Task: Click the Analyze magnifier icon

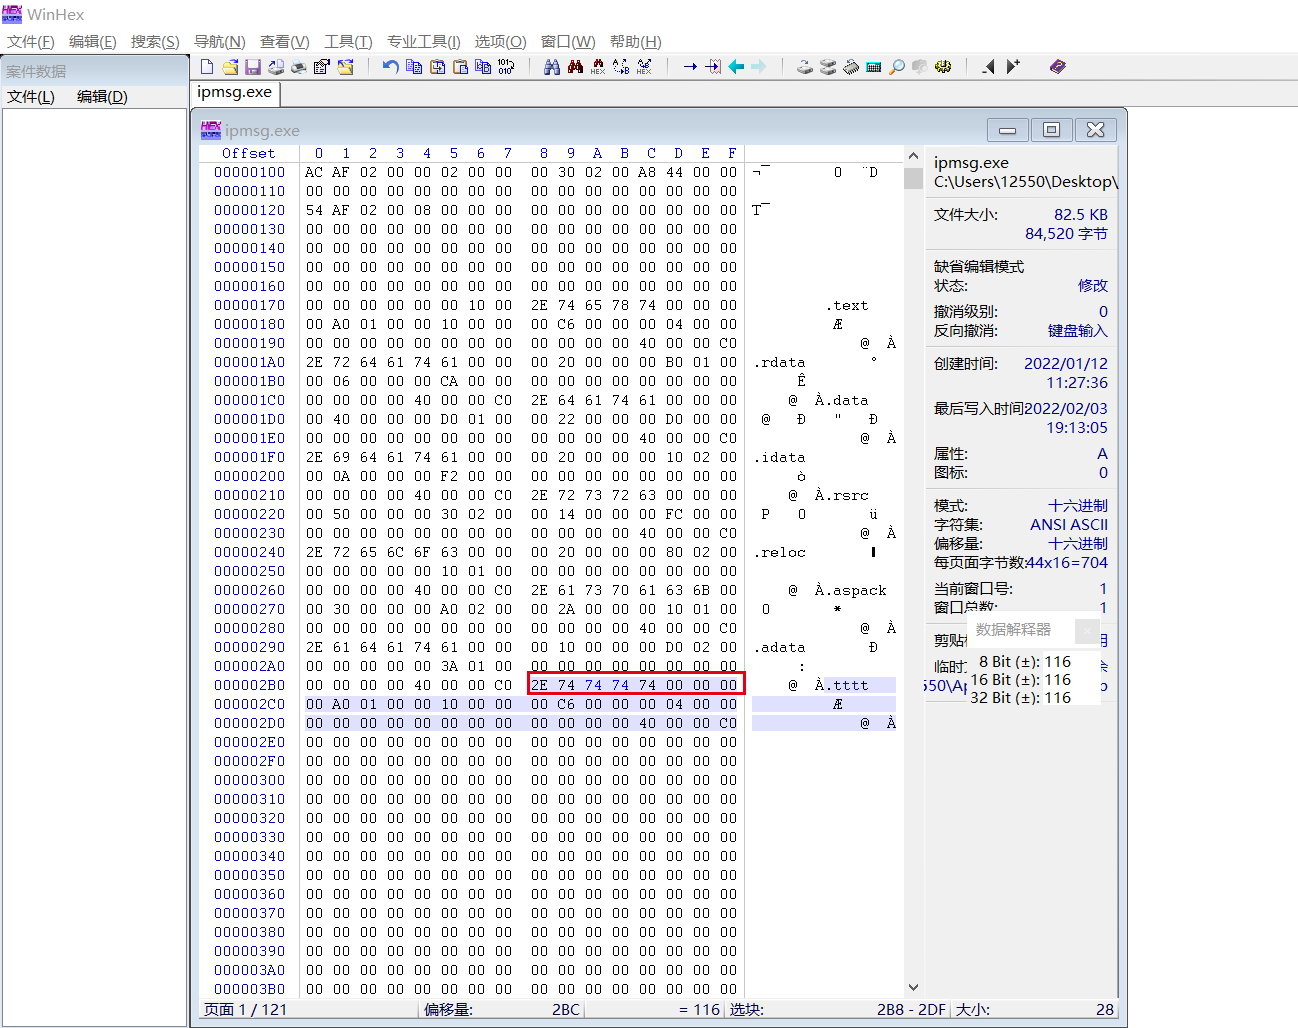Action: (897, 67)
